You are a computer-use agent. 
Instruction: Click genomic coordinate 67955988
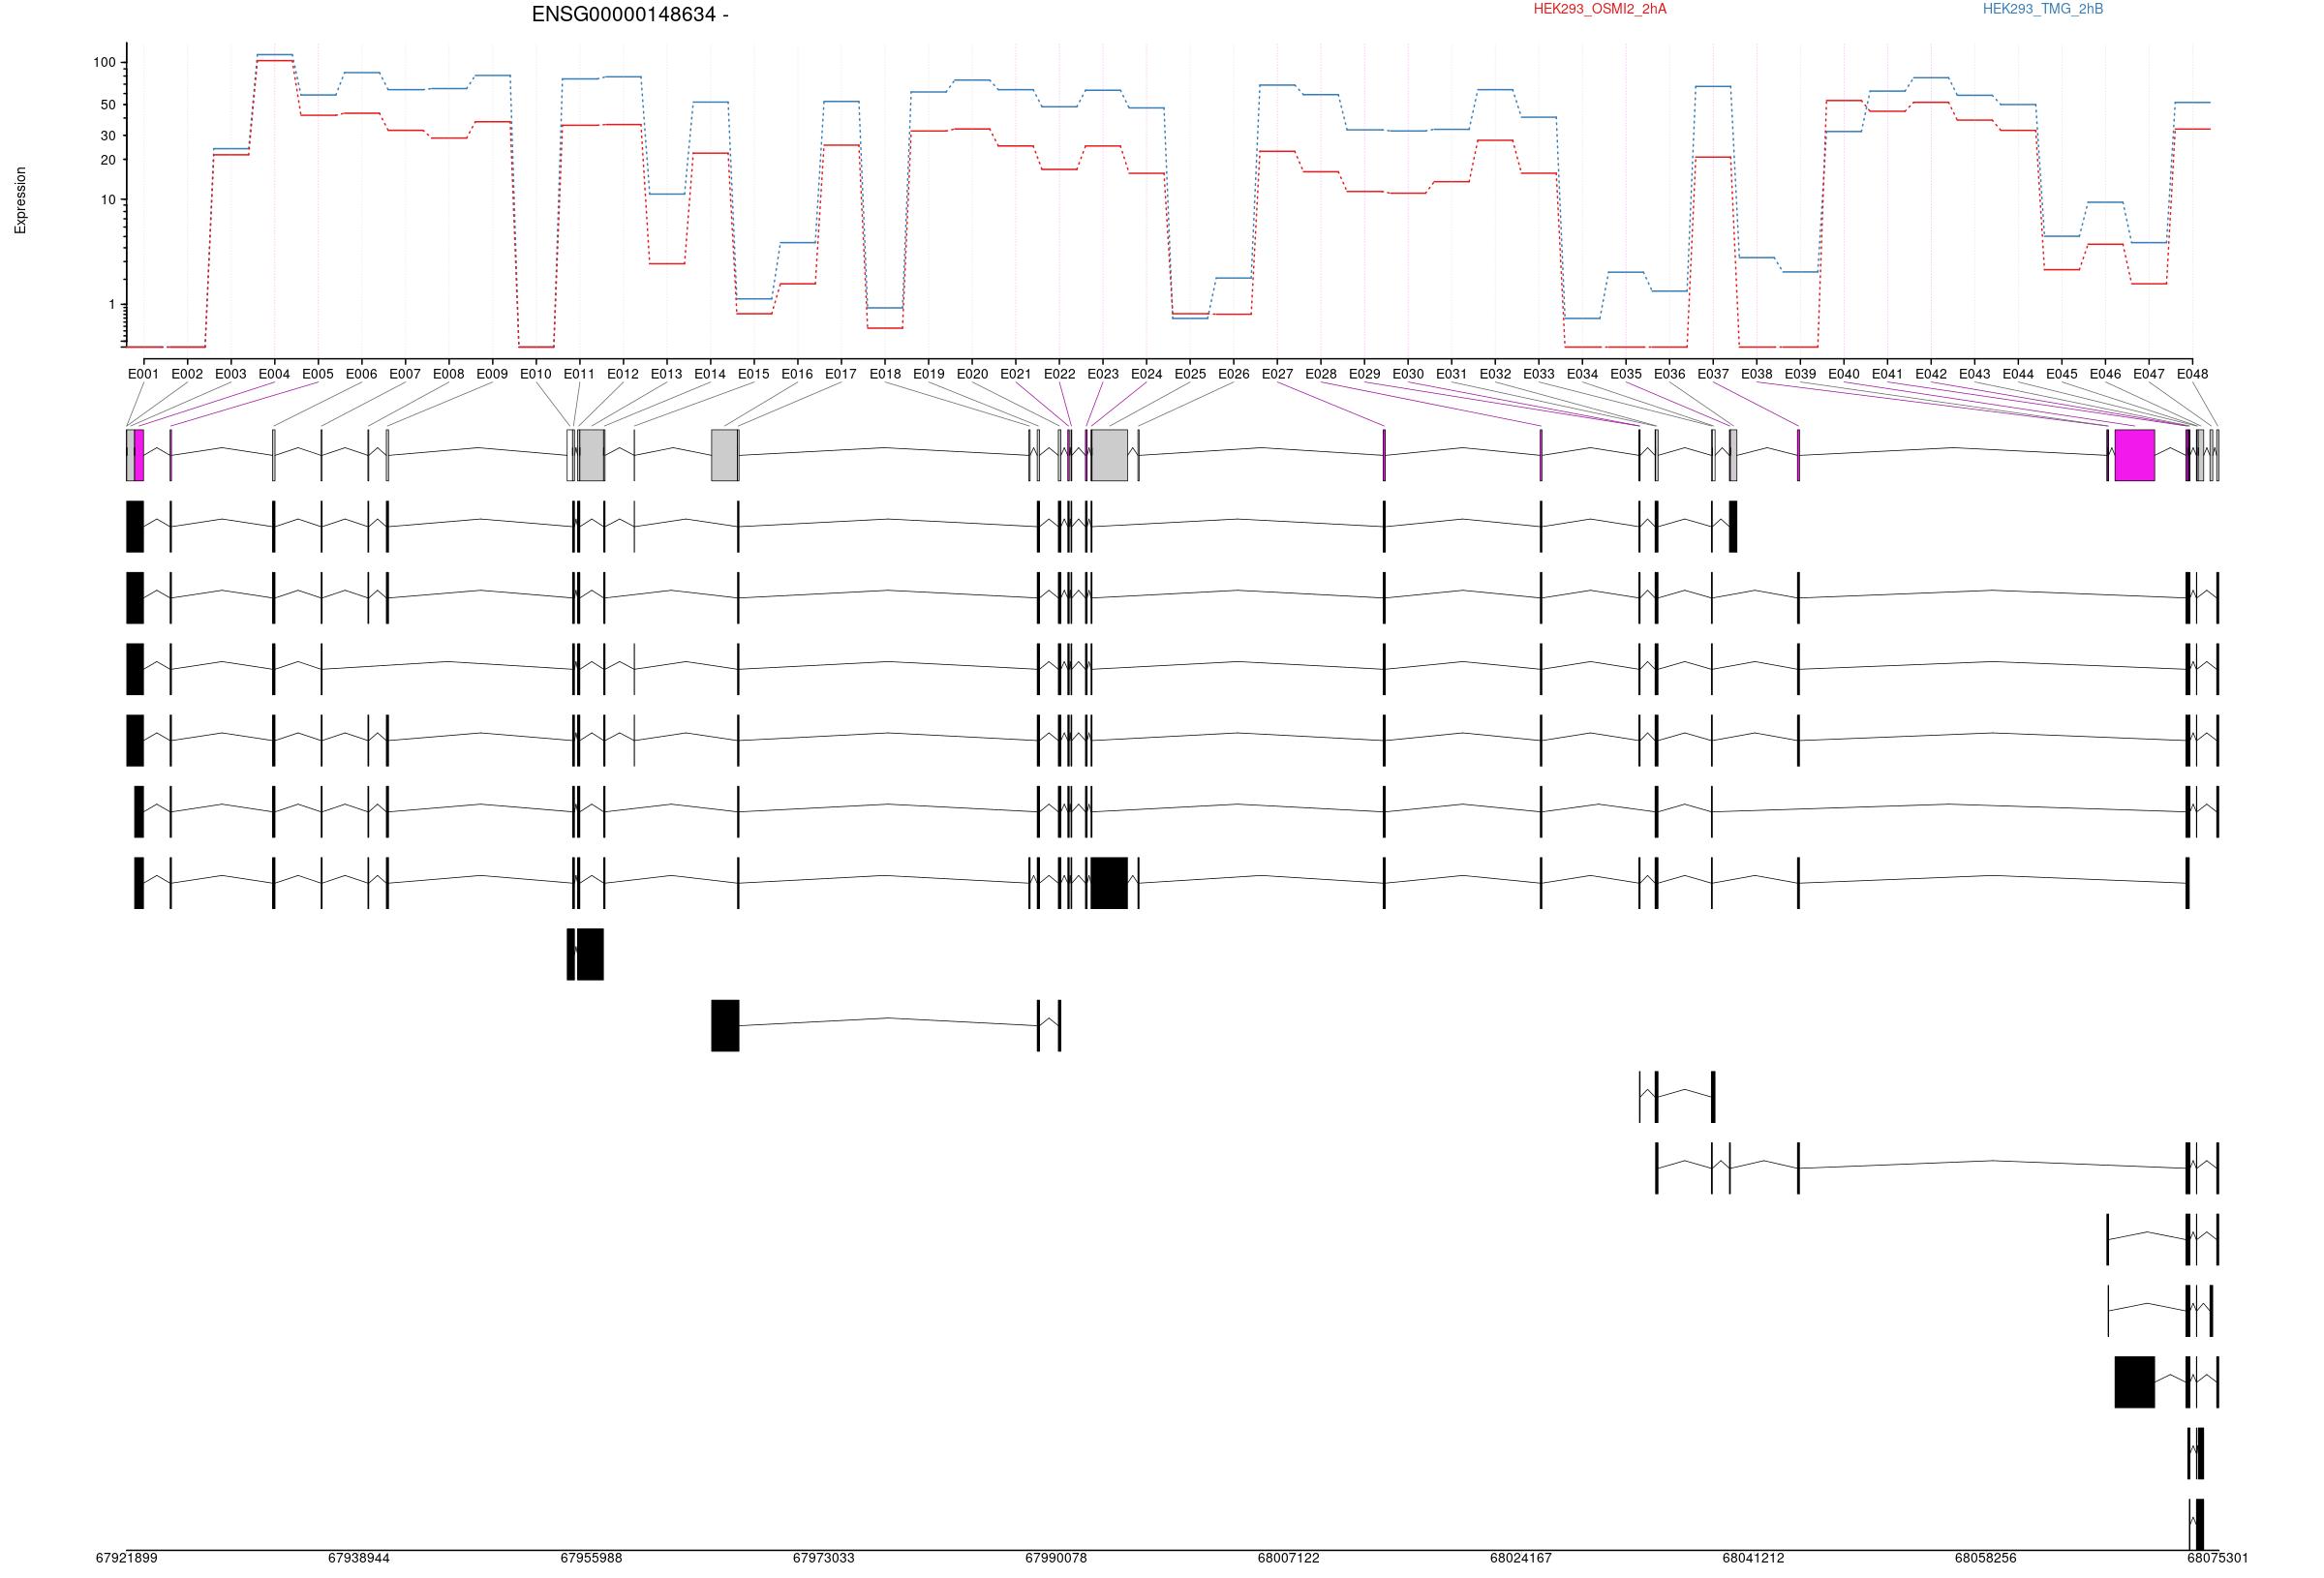tap(591, 1558)
